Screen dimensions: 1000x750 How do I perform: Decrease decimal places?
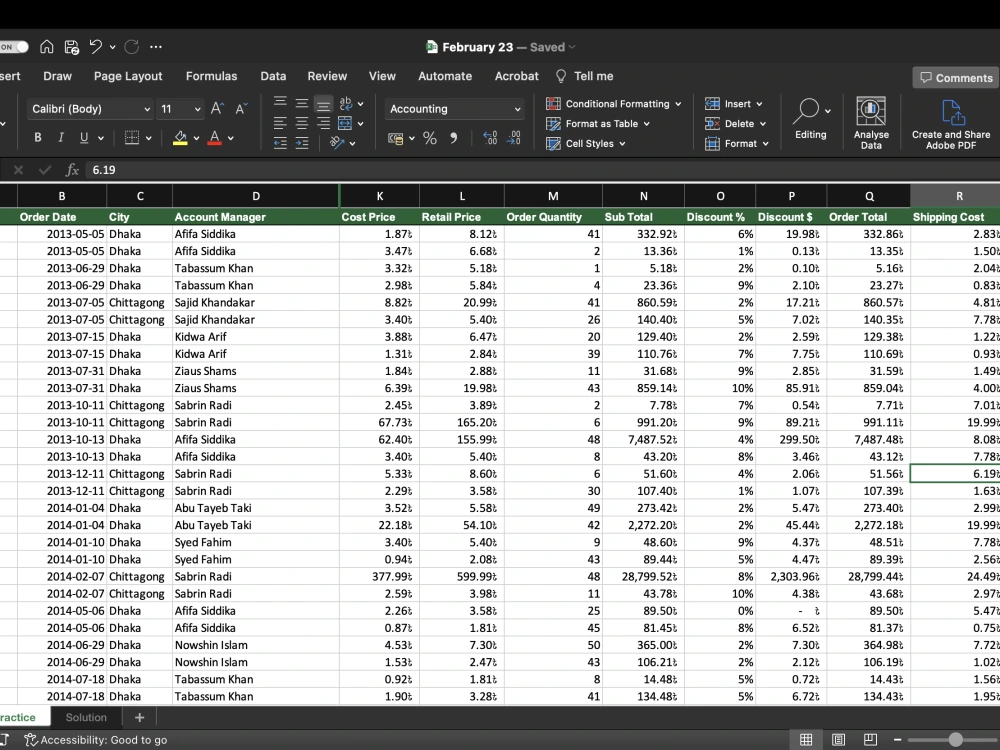pos(513,138)
